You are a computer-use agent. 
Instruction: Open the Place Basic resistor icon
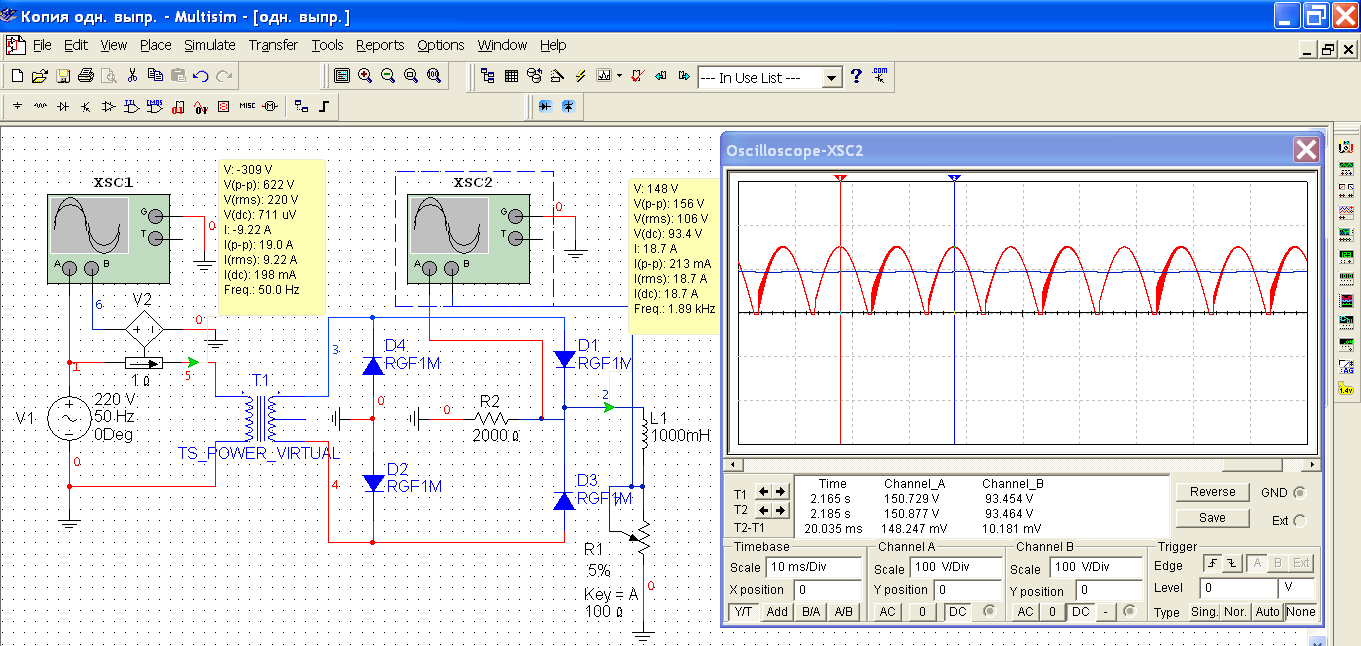[40, 106]
